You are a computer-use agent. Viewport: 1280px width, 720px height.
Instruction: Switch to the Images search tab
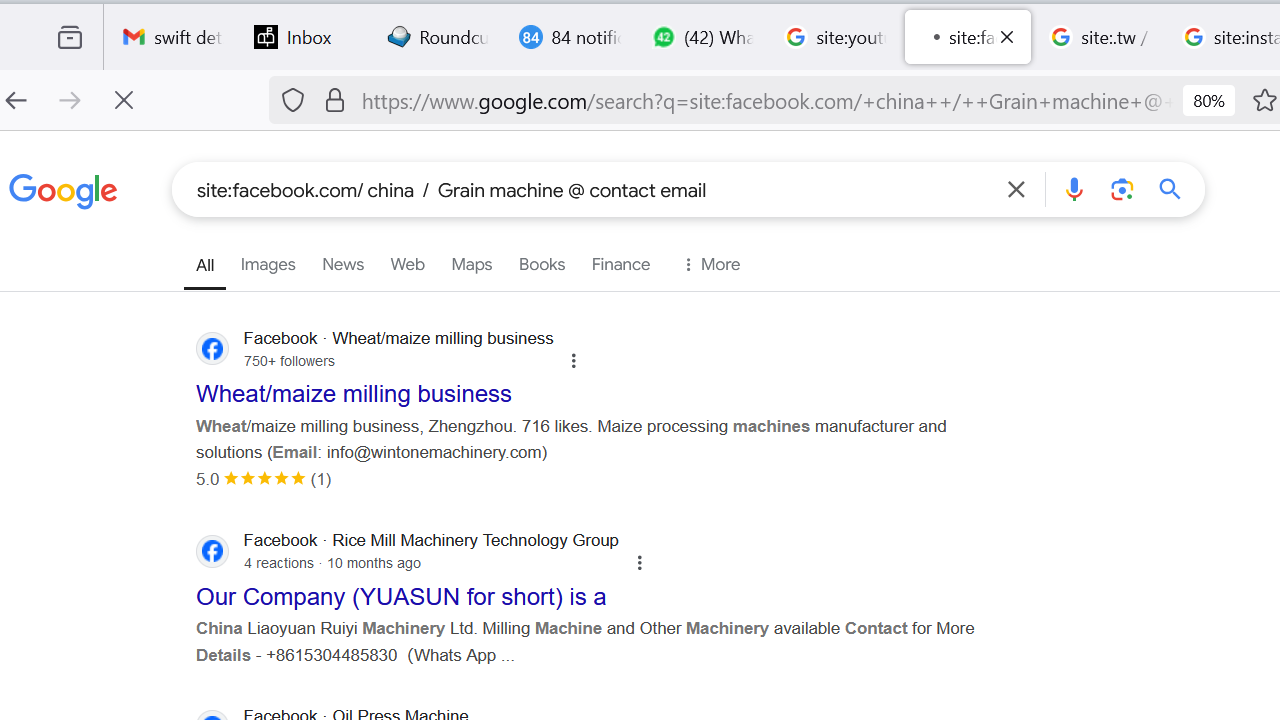267,264
